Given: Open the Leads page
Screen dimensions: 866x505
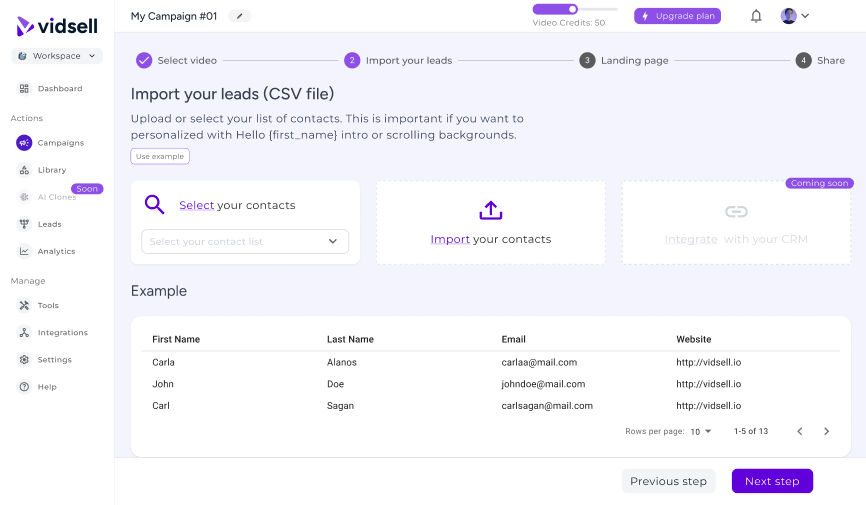Looking at the screenshot, I should tap(50, 224).
